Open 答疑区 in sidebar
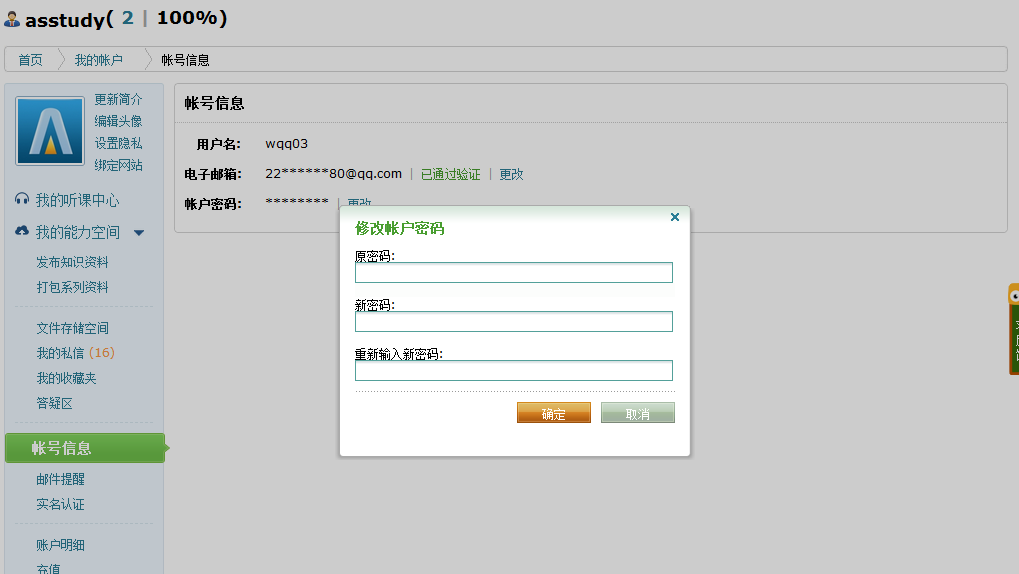Screen dimensions: 1019x574 click(x=55, y=403)
